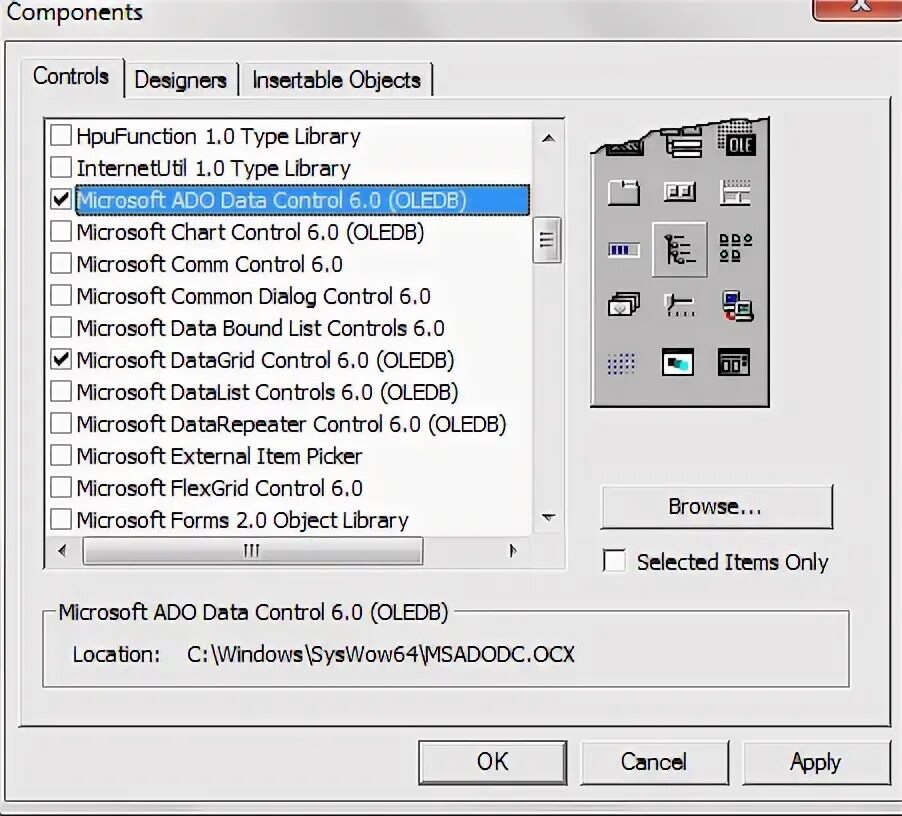Image resolution: width=902 pixels, height=816 pixels.
Task: Click the StatusBar icon in the toolbox picture
Action: [x=735, y=192]
